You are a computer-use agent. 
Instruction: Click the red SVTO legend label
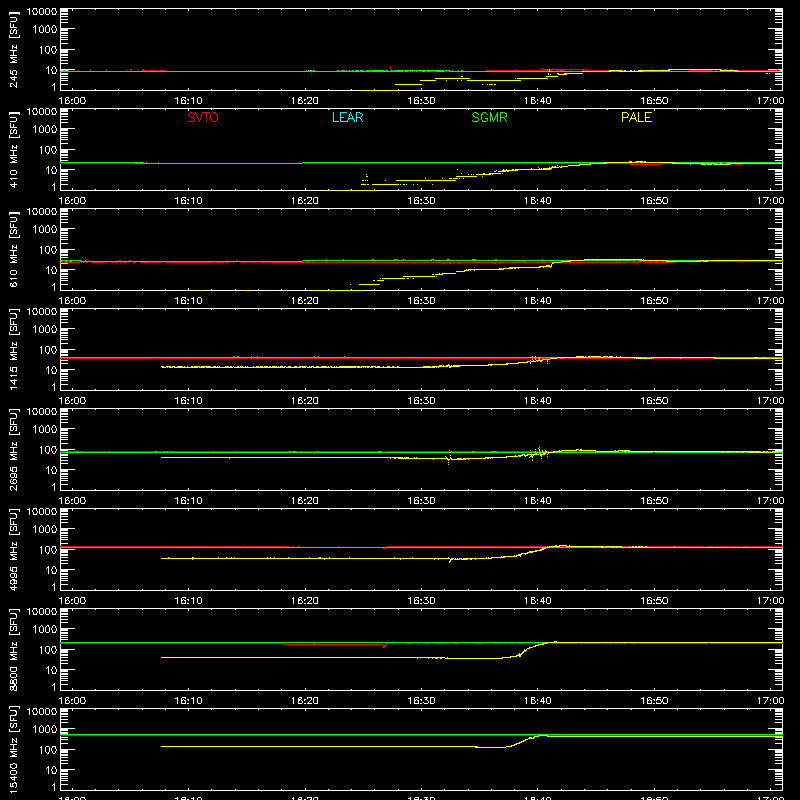click(203, 117)
